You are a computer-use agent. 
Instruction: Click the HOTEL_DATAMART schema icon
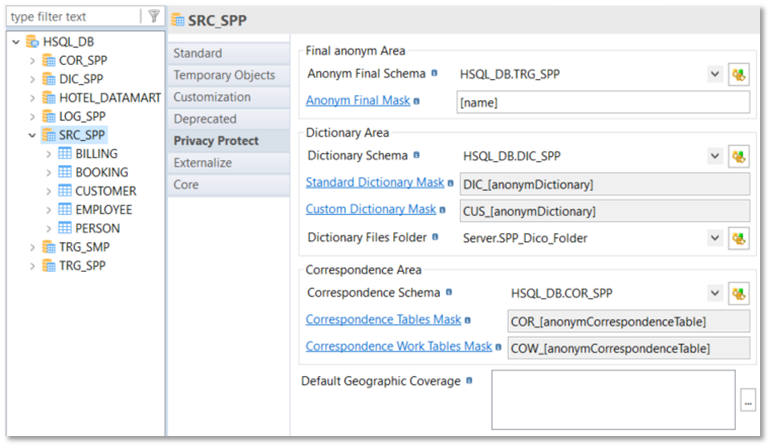49,98
